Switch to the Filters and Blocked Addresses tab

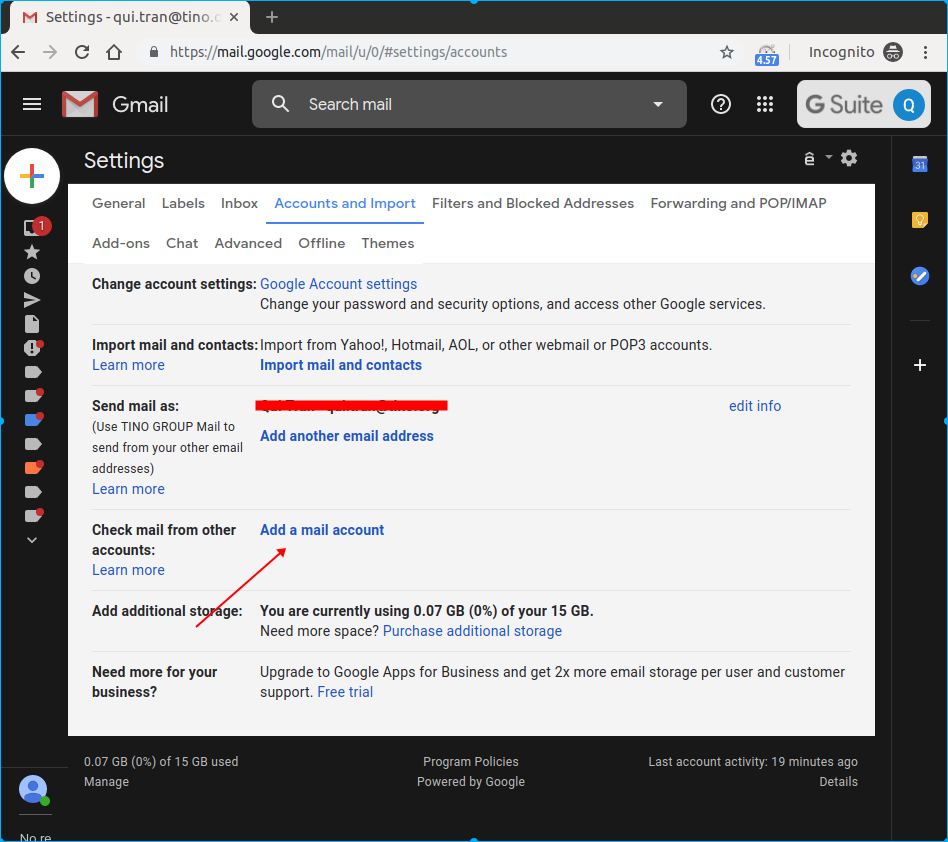click(x=533, y=204)
